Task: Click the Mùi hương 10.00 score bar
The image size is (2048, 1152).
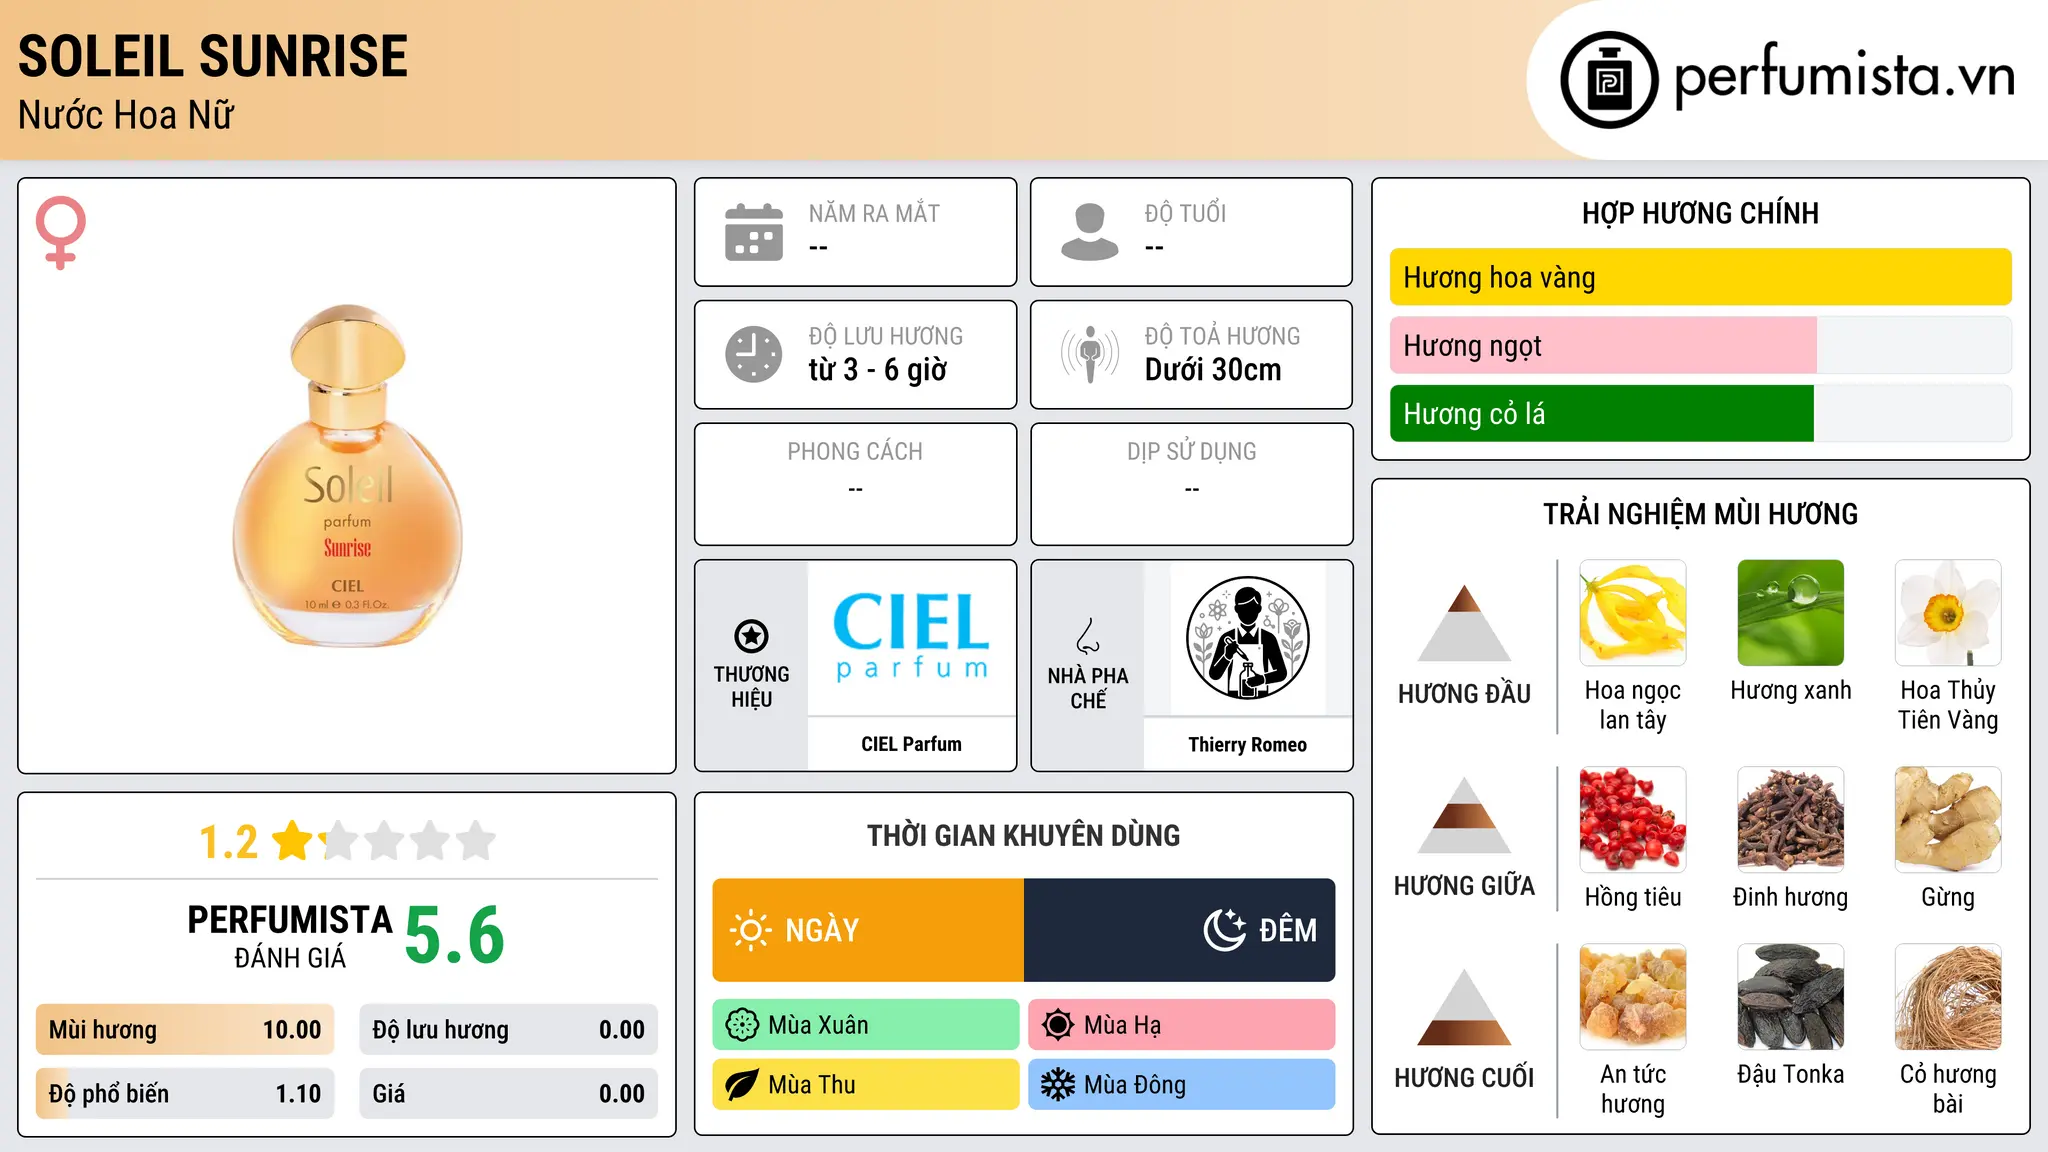Action: point(185,1030)
